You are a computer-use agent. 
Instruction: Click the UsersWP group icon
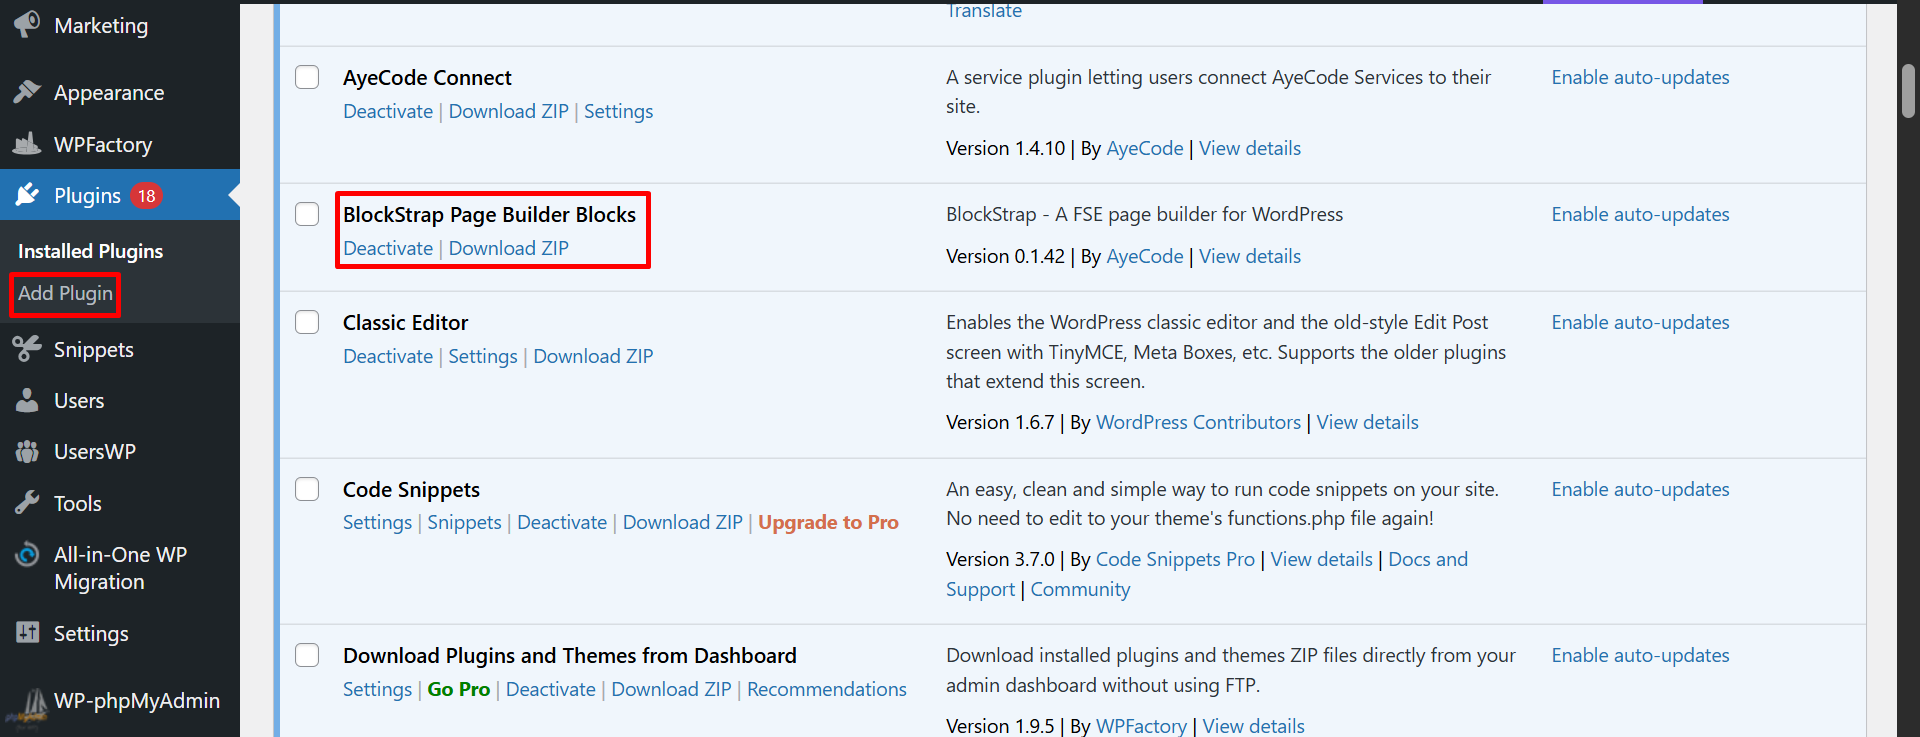click(27, 451)
